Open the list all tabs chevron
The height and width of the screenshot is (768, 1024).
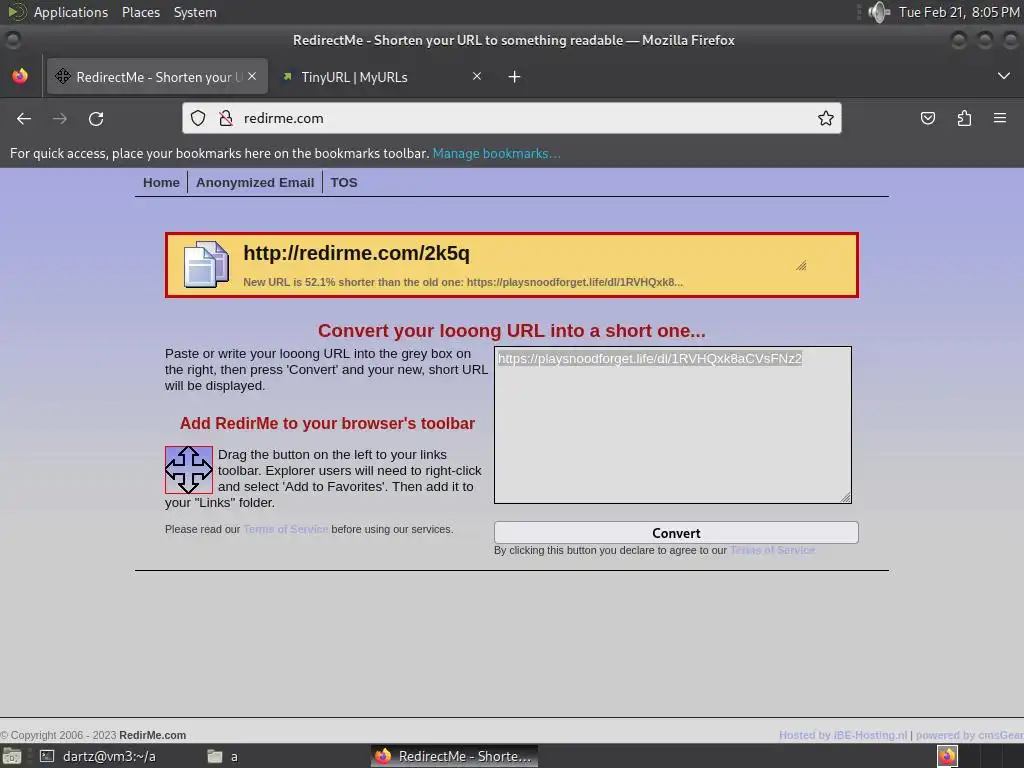pos(1004,76)
